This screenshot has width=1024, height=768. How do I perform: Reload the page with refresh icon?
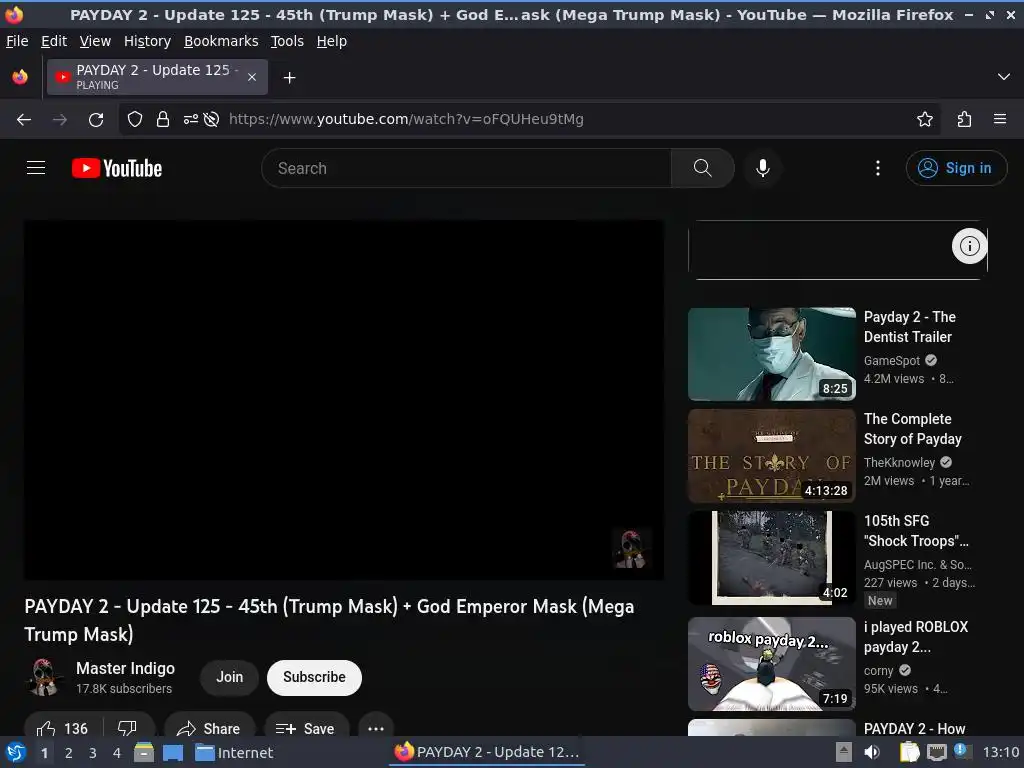(x=96, y=119)
